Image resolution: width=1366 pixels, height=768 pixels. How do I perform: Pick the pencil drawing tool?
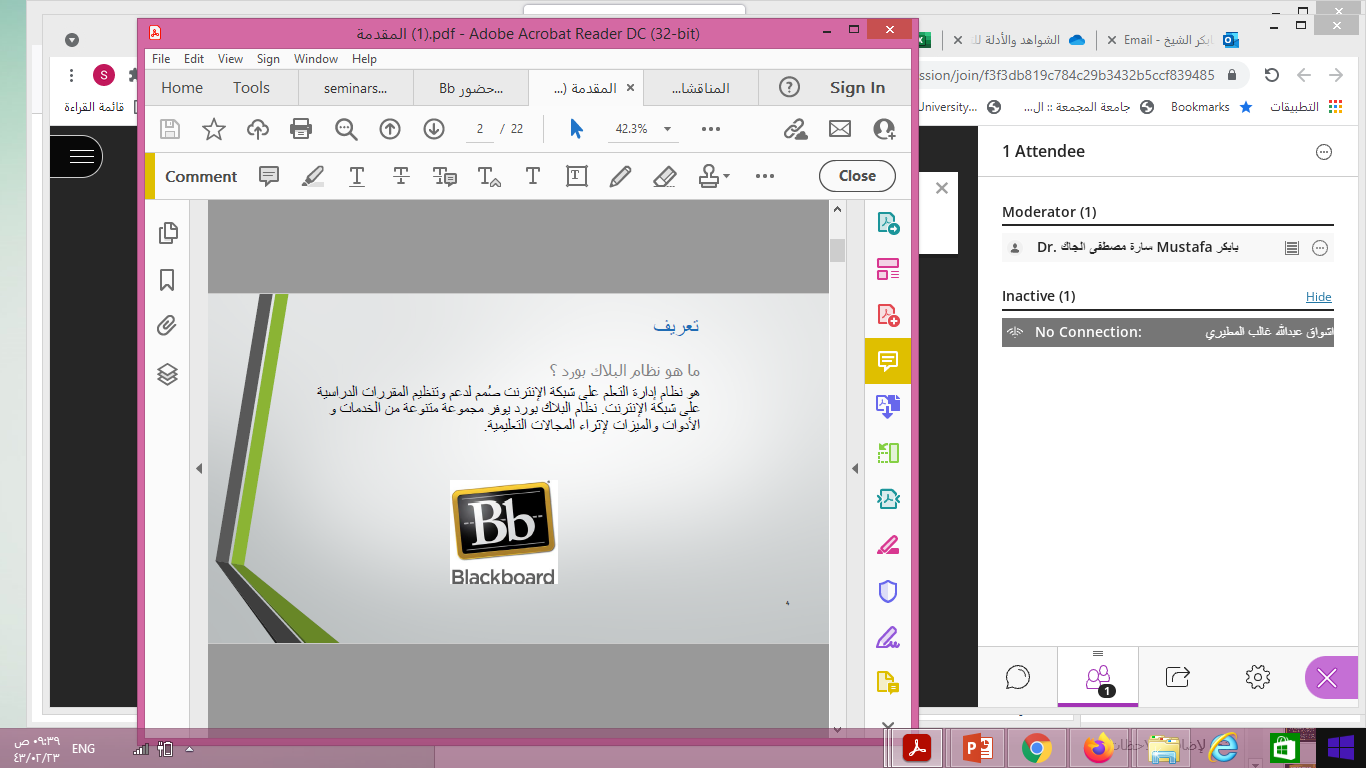coord(620,176)
